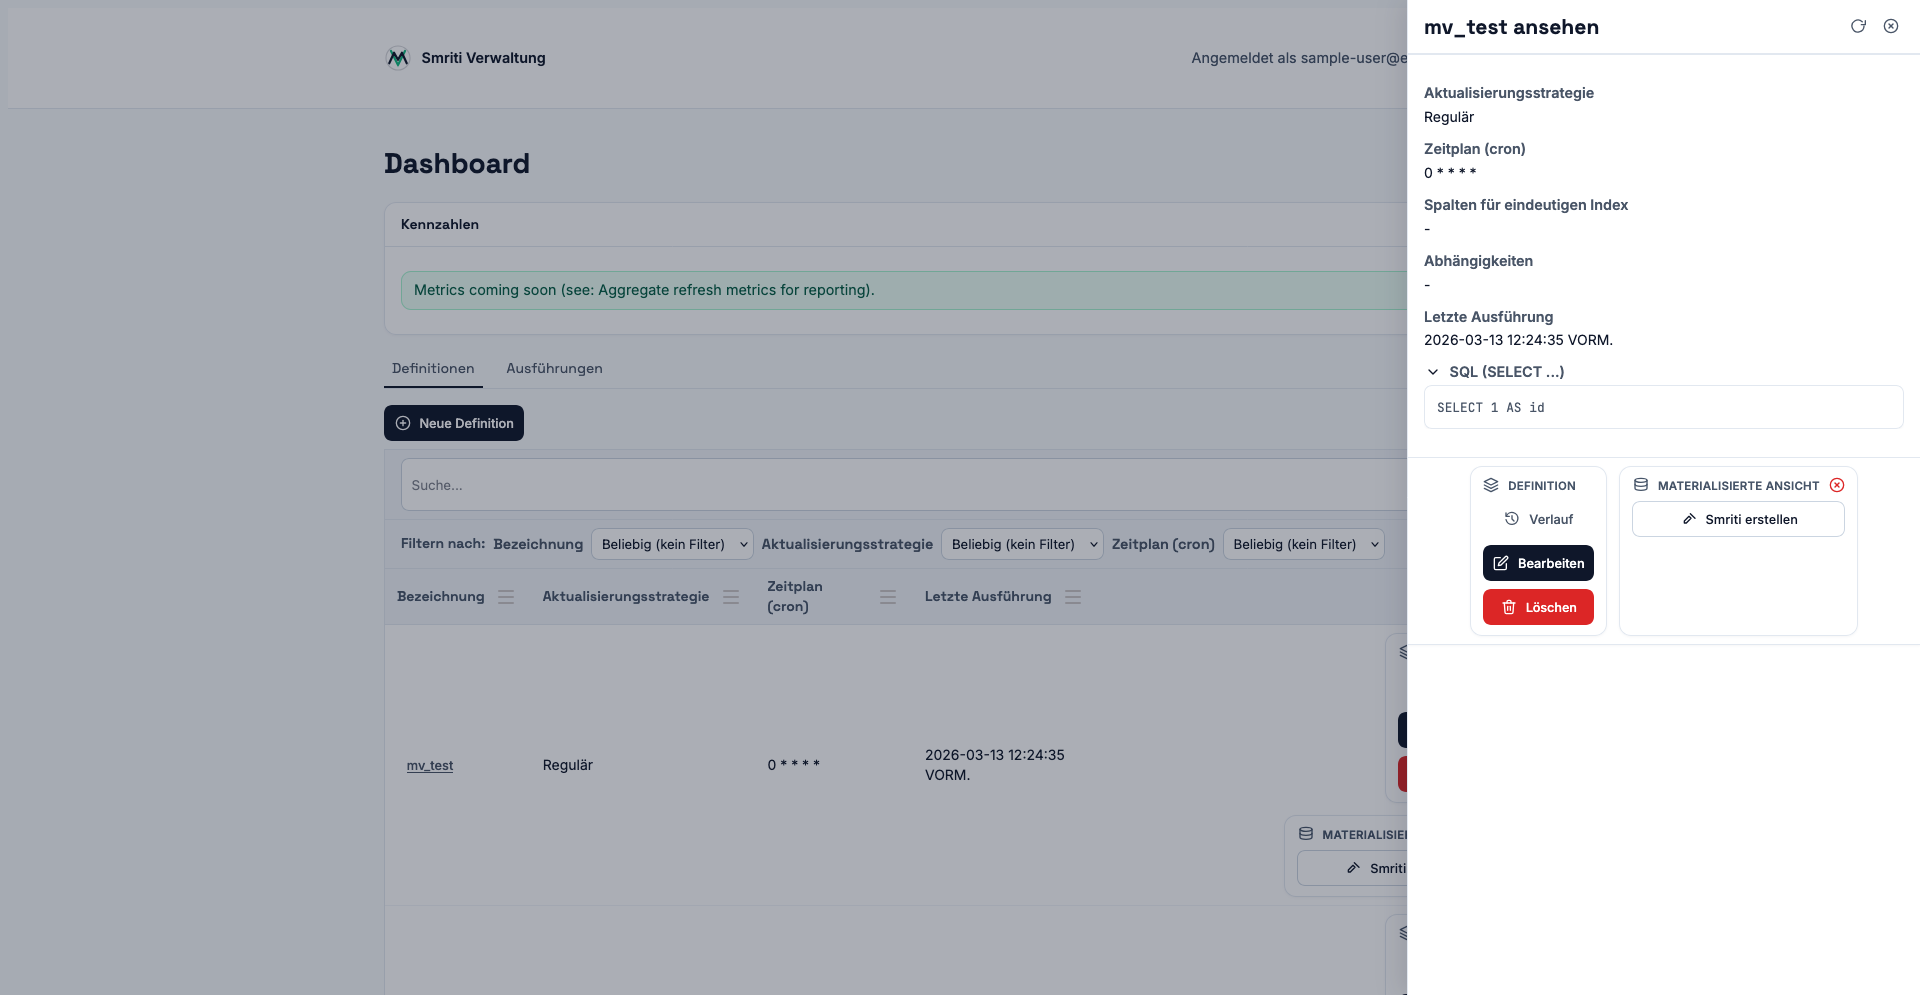Click the Smriti logo icon
Image resolution: width=1920 pixels, height=995 pixels.
pos(398,58)
